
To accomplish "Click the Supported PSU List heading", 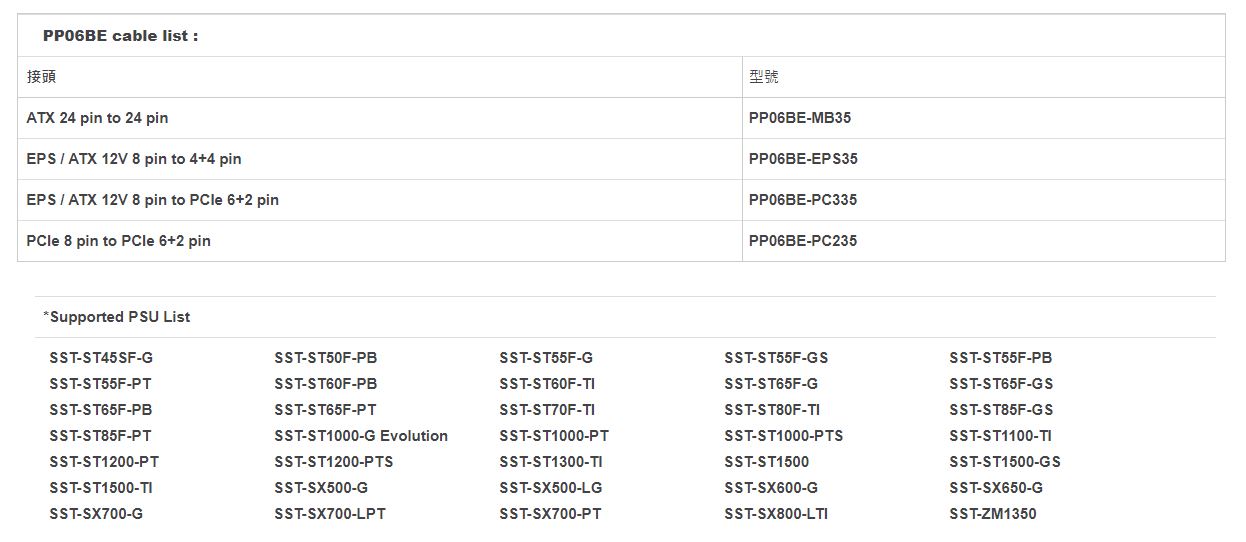I will tap(117, 317).
